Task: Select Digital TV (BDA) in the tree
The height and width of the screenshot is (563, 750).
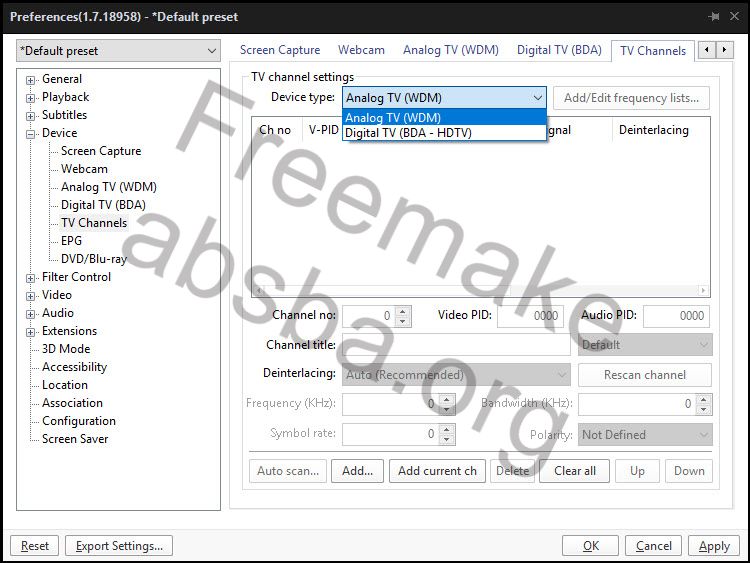Action: coord(103,205)
